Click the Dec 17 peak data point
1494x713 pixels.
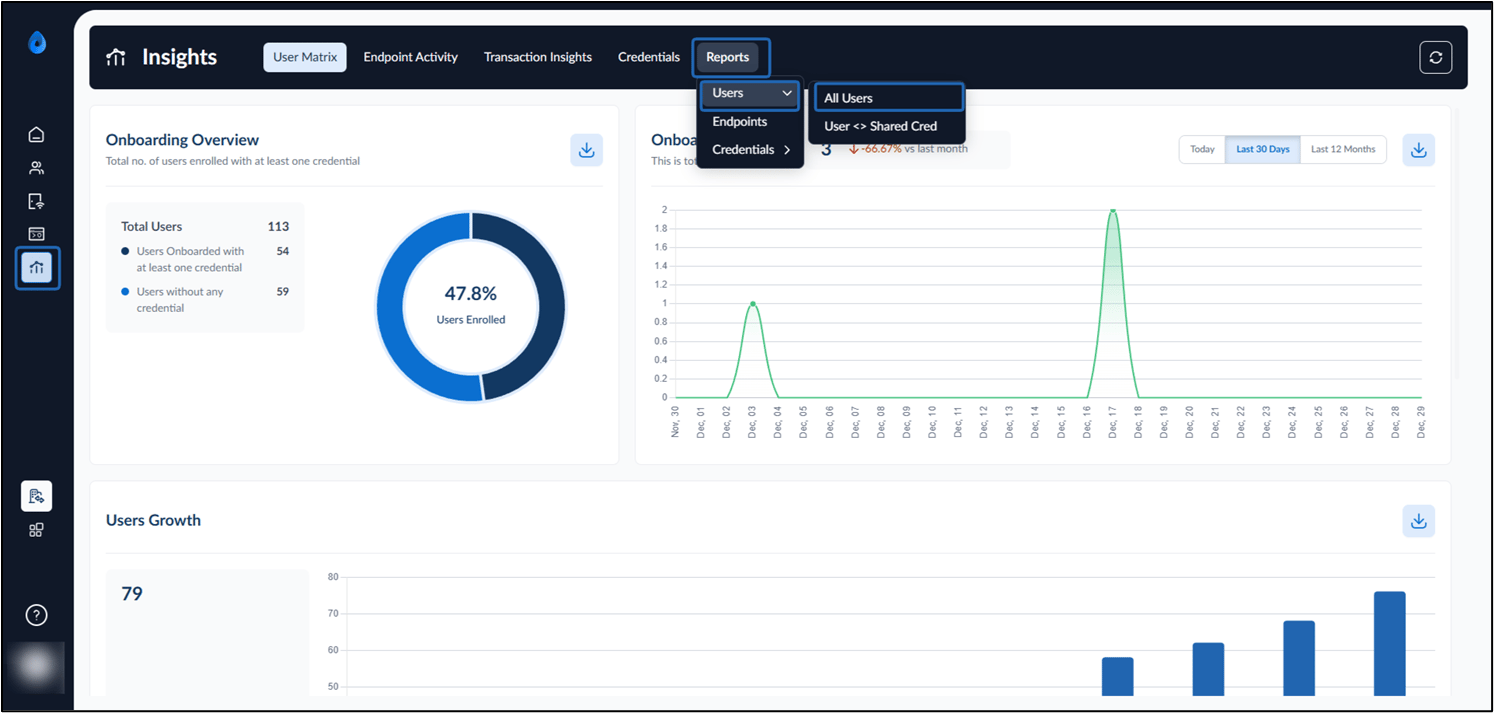coord(1112,210)
